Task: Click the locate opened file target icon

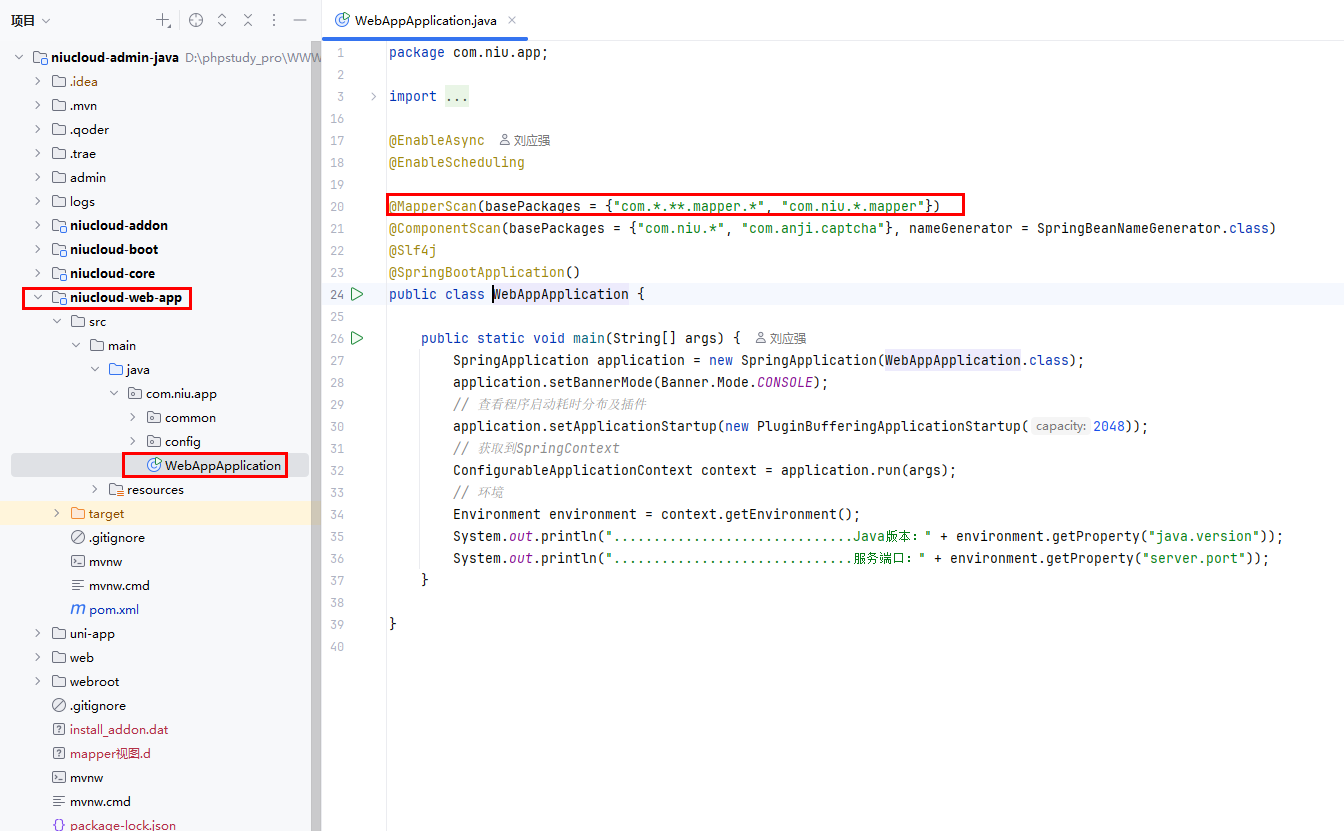Action: (196, 20)
